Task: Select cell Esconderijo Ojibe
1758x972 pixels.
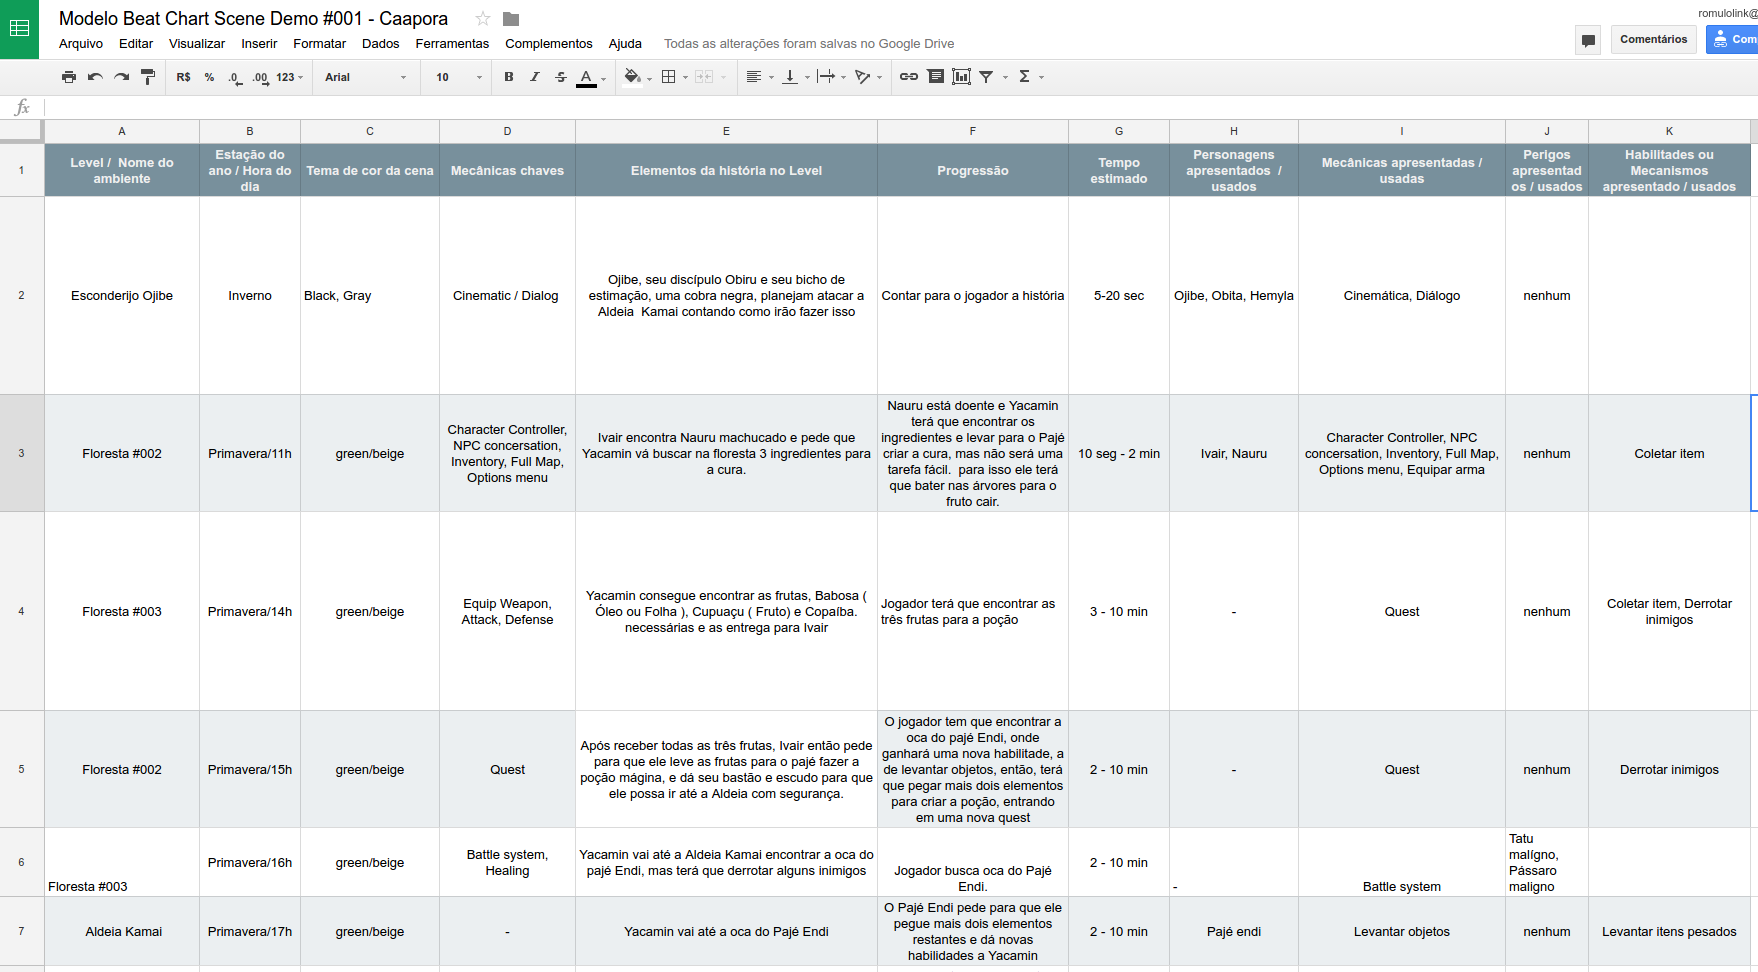Action: (122, 296)
